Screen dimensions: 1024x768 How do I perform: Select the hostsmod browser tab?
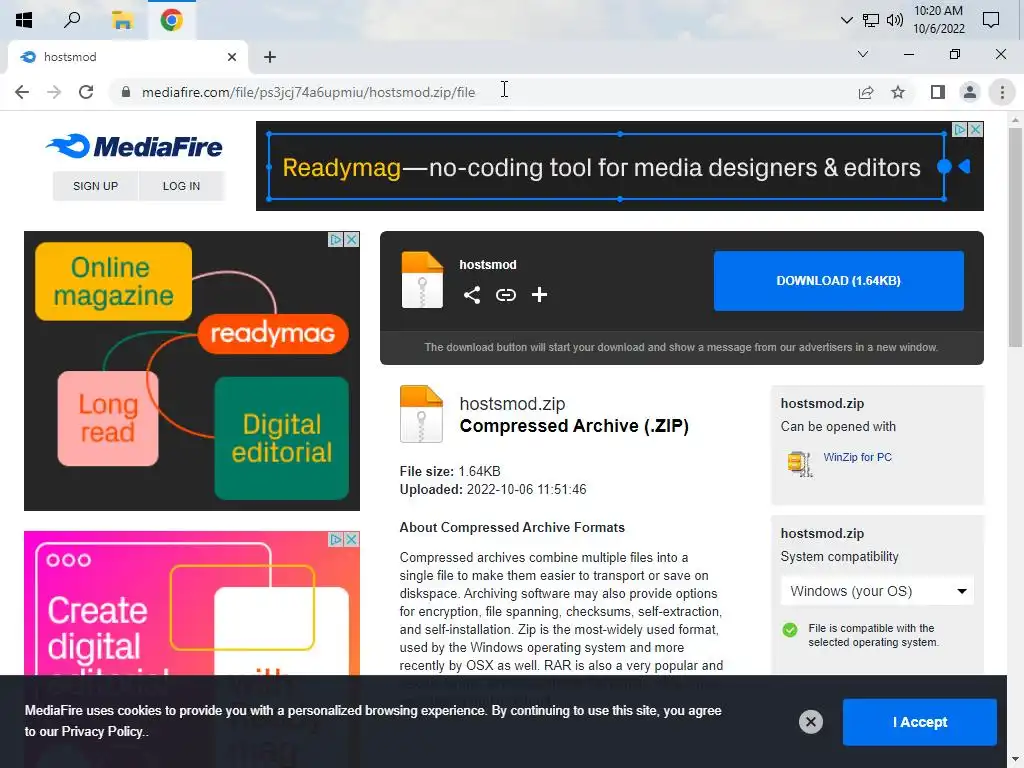click(x=127, y=57)
